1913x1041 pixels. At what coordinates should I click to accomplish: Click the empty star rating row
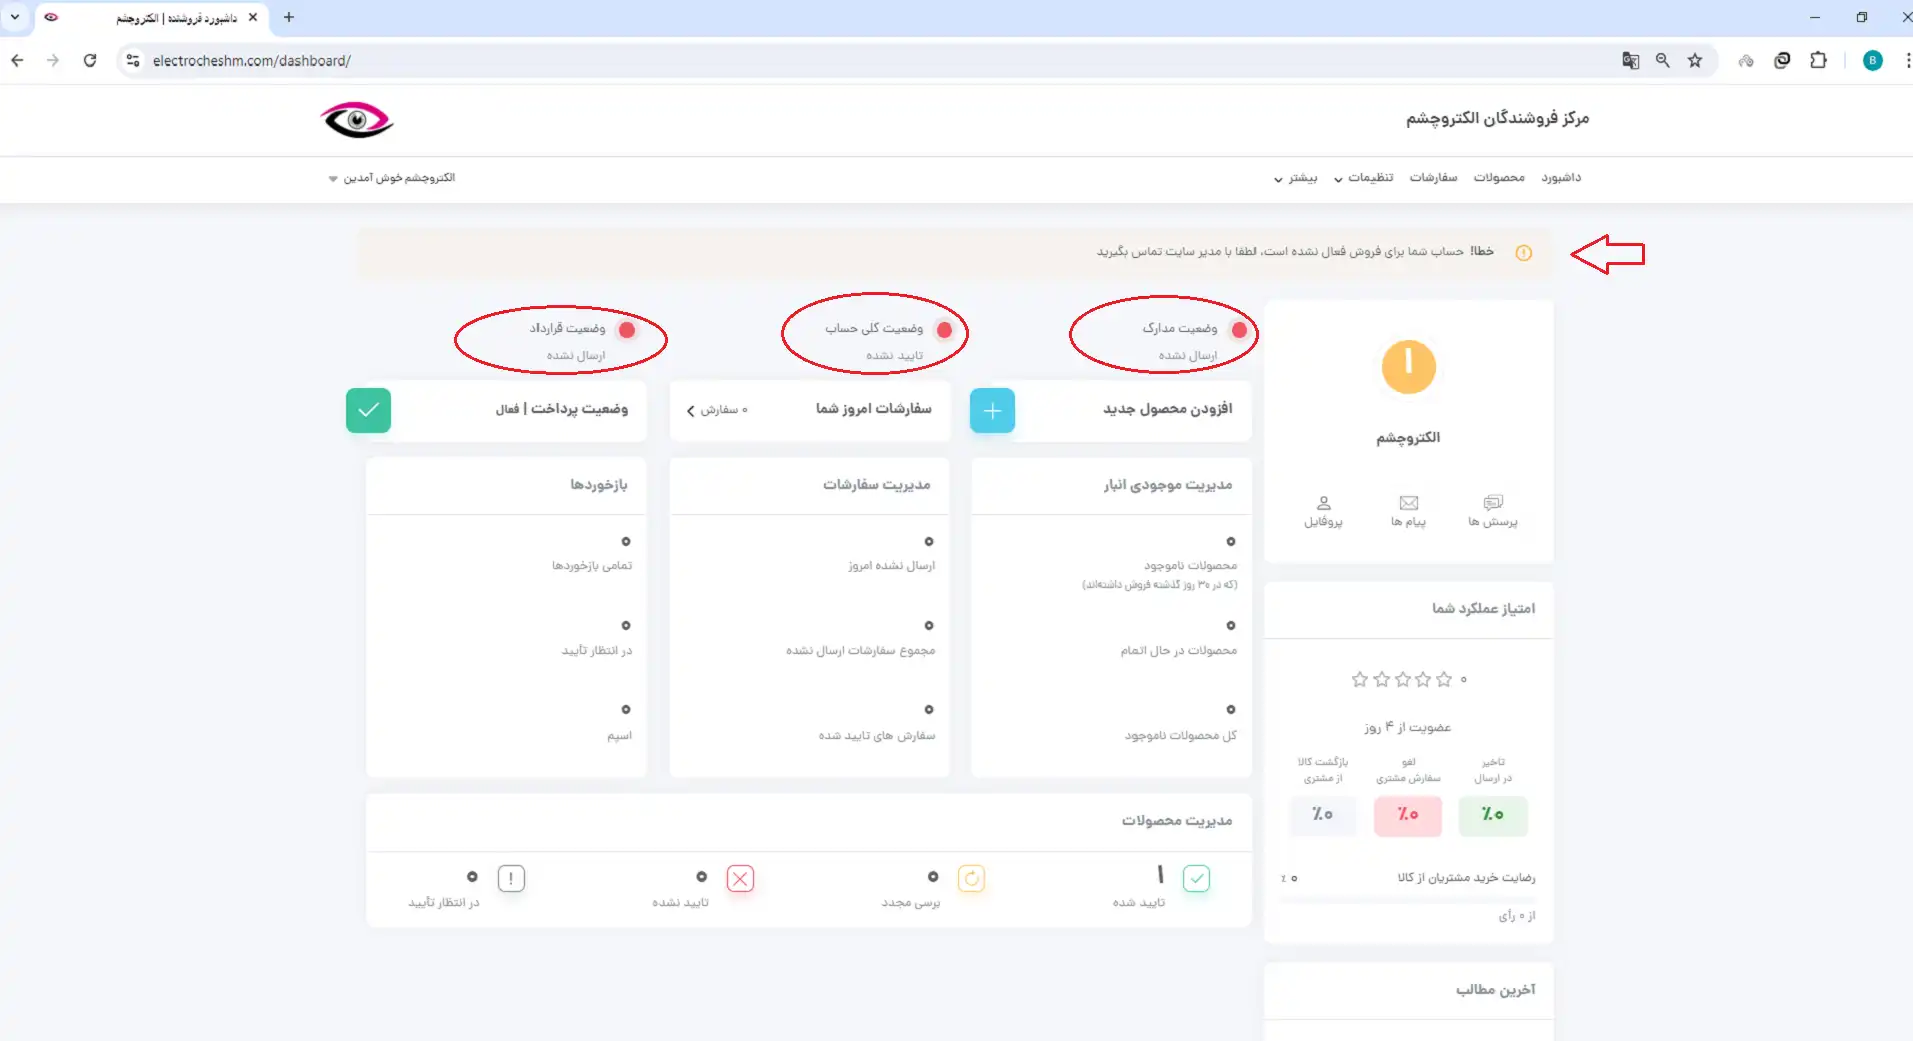click(x=1401, y=680)
